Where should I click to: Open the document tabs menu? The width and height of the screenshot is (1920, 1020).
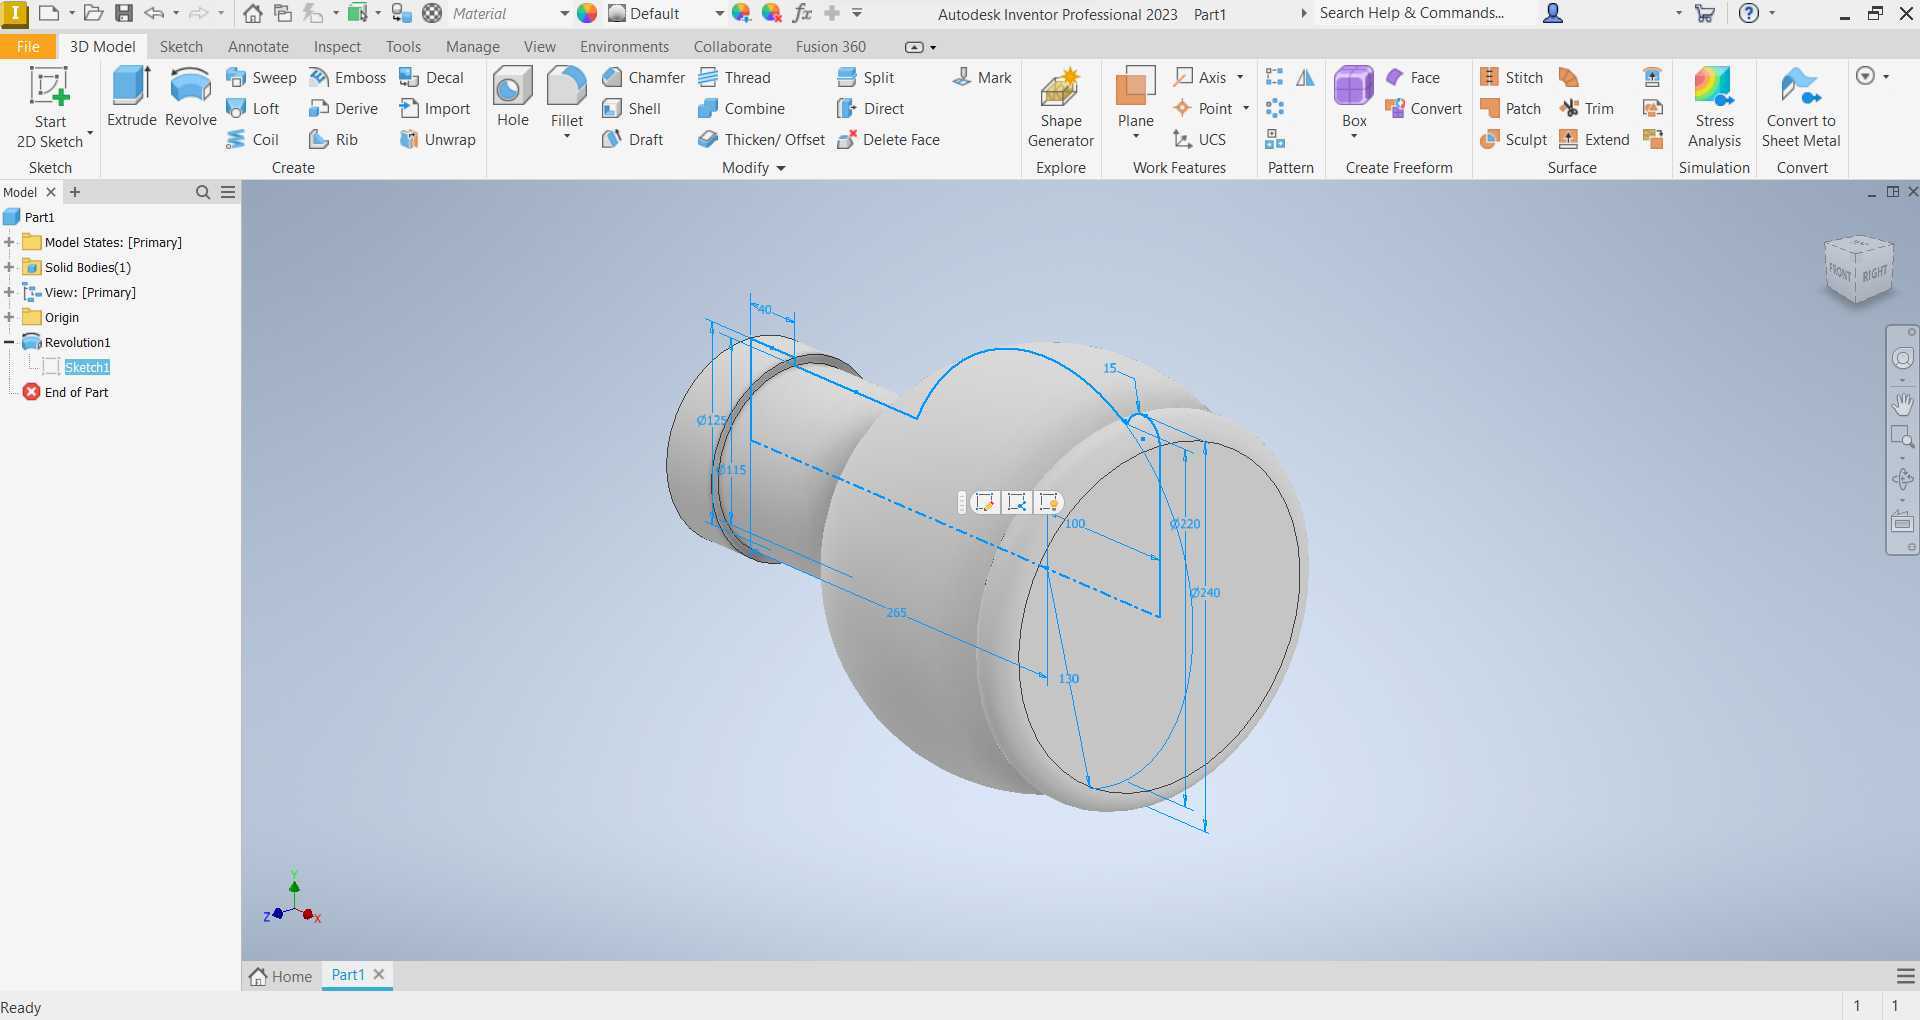[1906, 976]
